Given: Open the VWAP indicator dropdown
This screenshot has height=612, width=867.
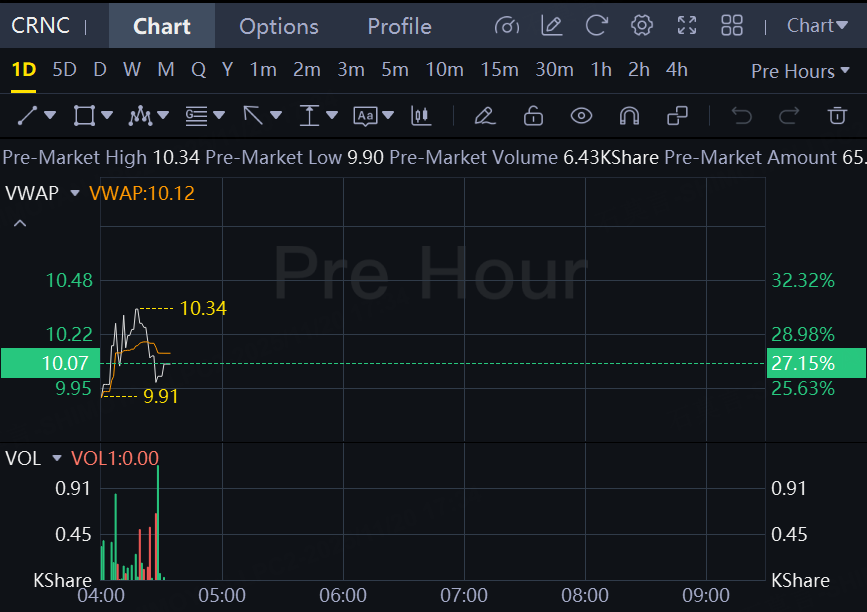Looking at the screenshot, I should click(75, 193).
